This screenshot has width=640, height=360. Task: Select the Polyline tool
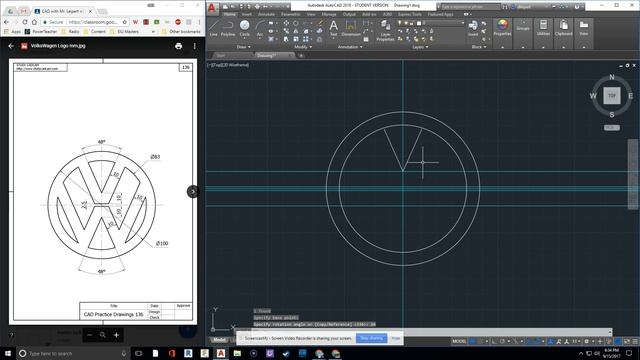pyautogui.click(x=228, y=27)
